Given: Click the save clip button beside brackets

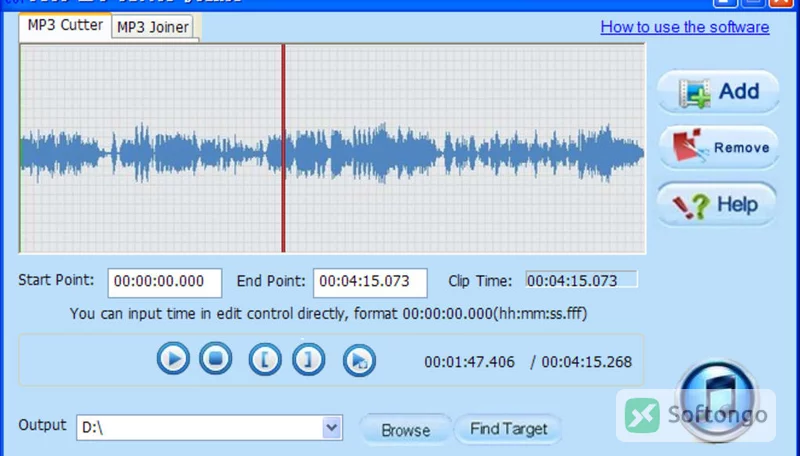Looking at the screenshot, I should coord(359,361).
